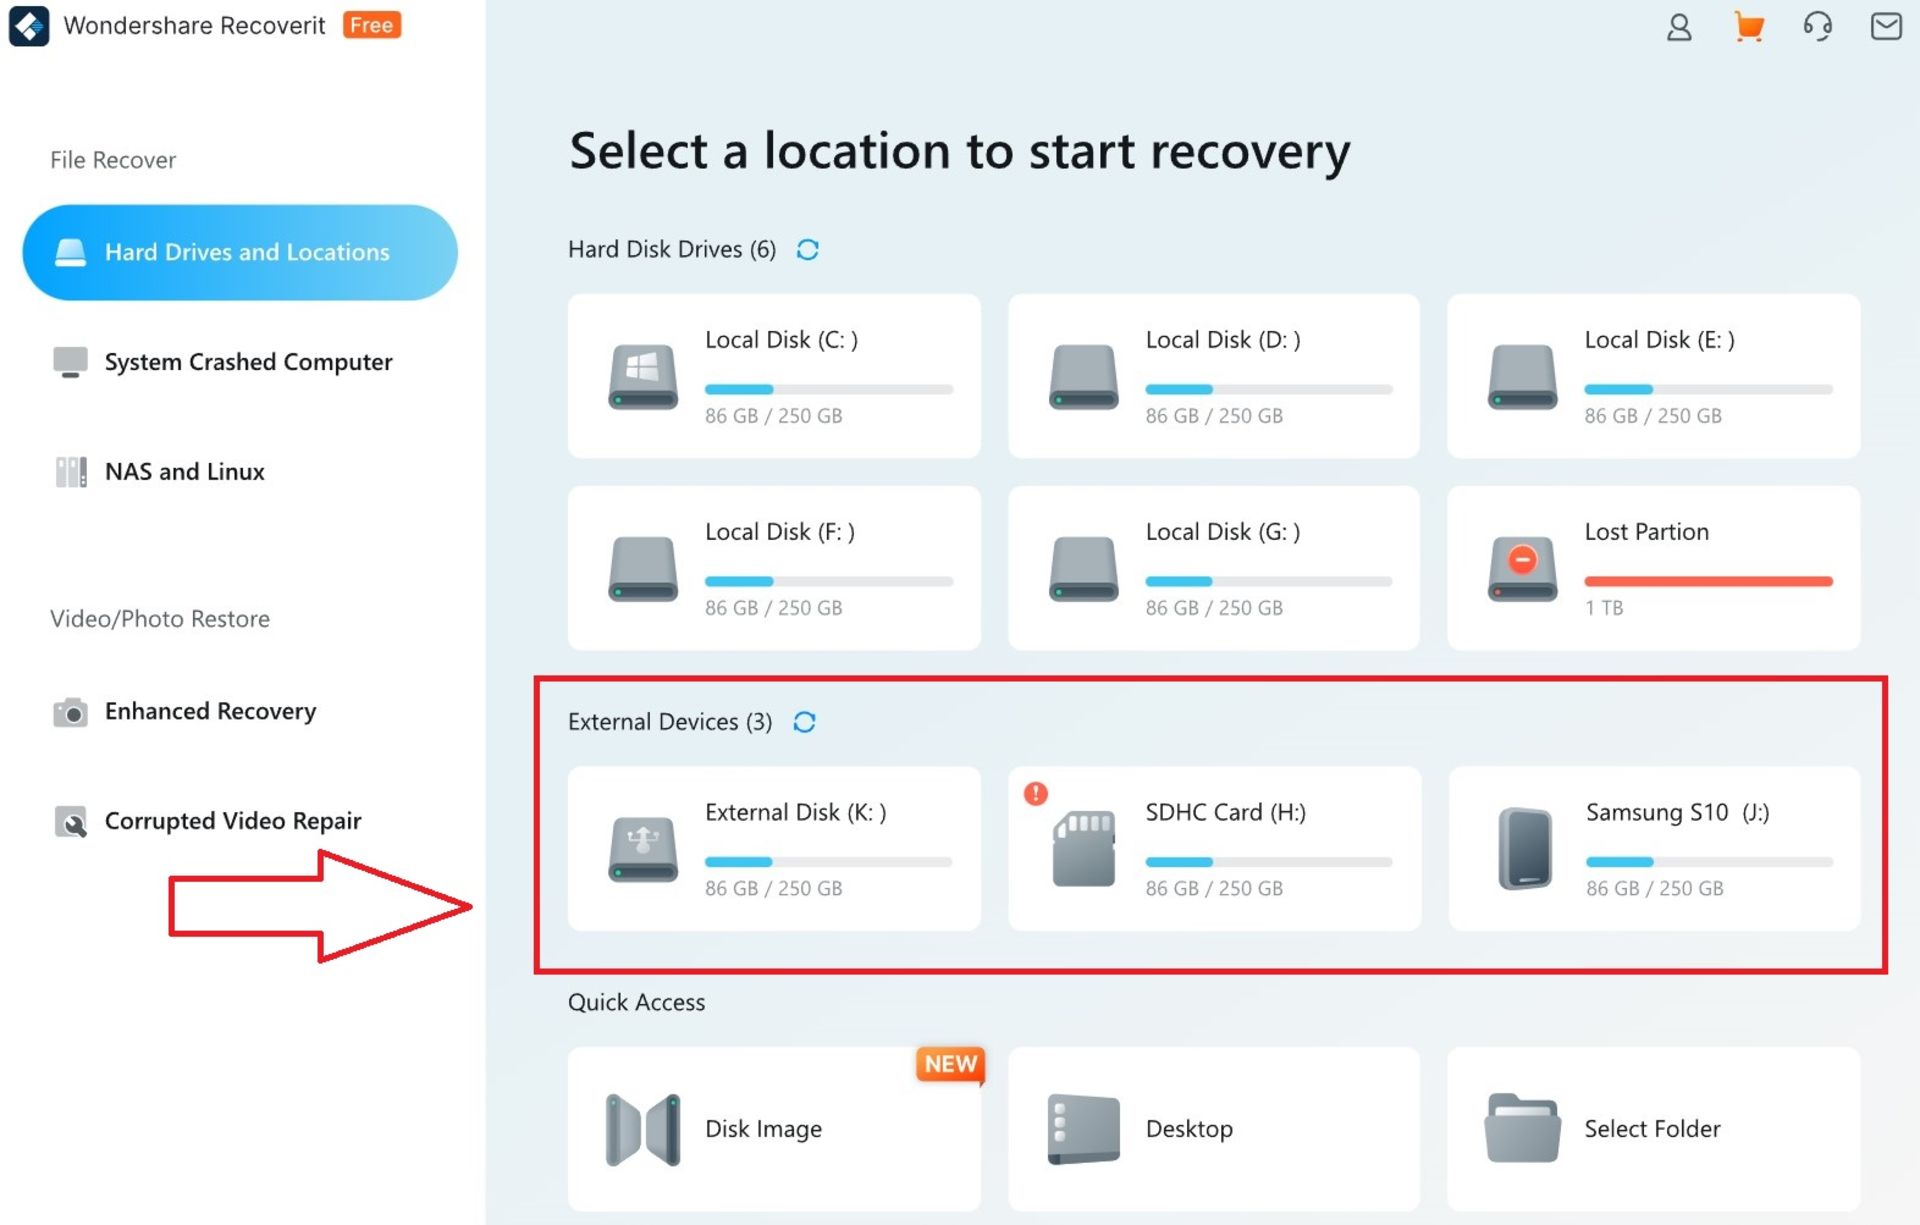Image resolution: width=1920 pixels, height=1225 pixels.
Task: Click Select Folder label in Quick Access
Action: [x=1652, y=1129]
